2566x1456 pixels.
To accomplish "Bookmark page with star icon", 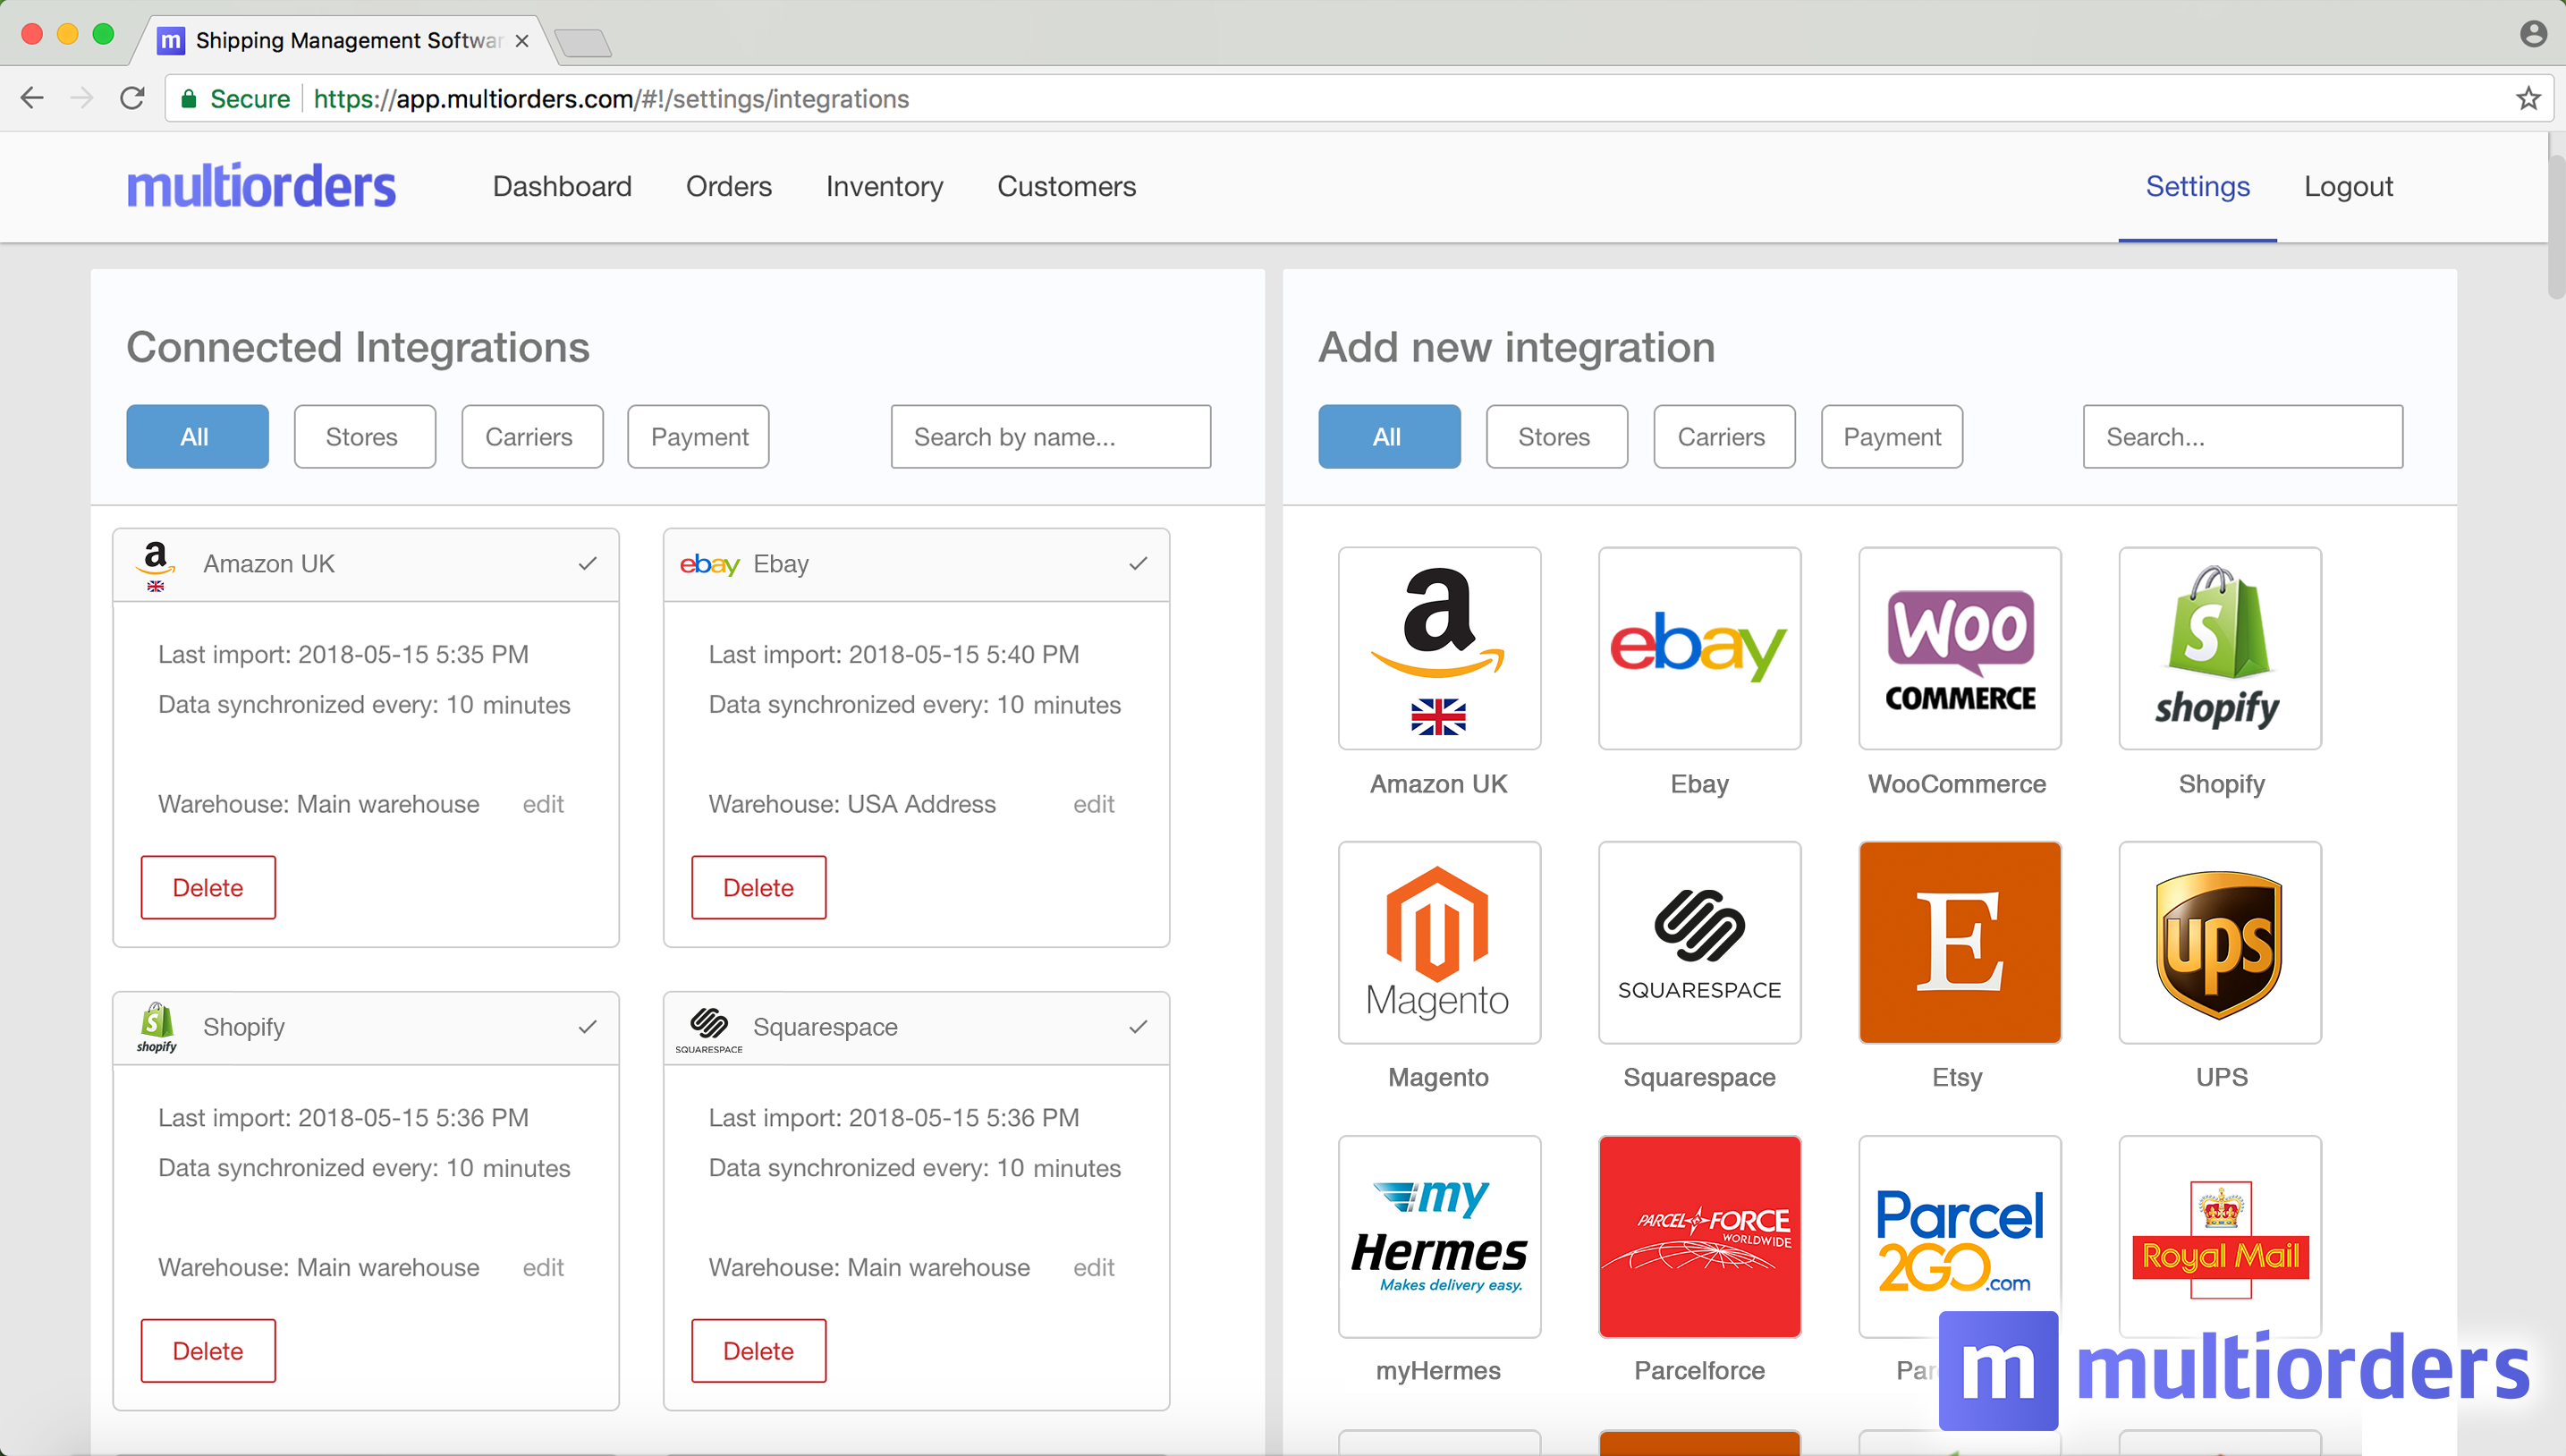I will [x=2528, y=98].
